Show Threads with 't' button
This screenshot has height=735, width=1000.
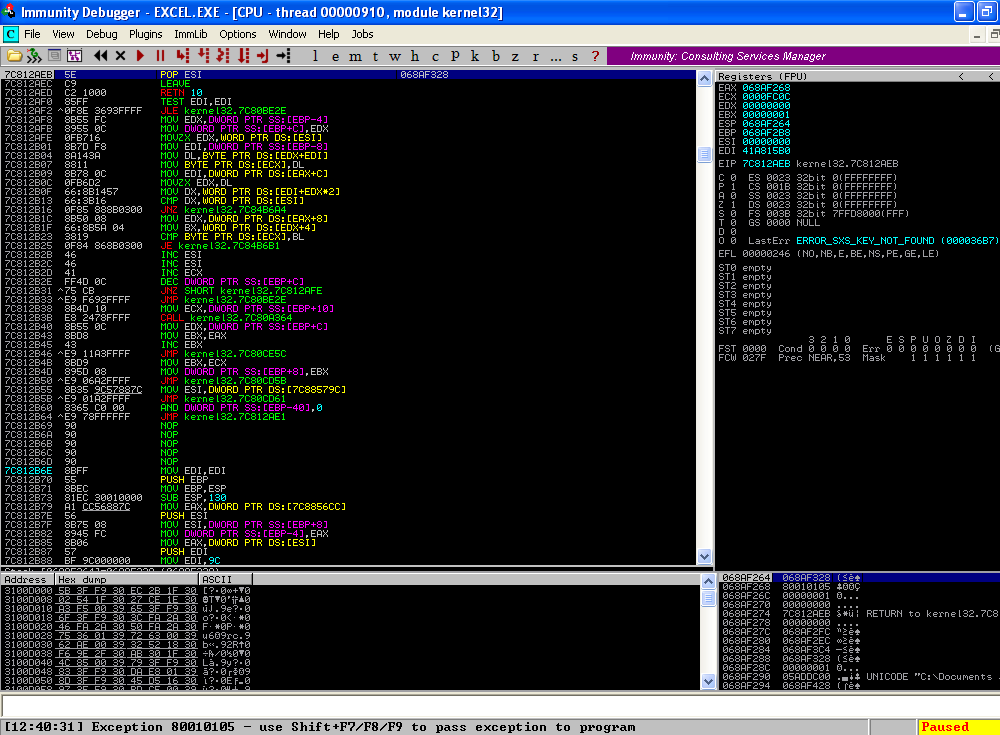tap(375, 56)
